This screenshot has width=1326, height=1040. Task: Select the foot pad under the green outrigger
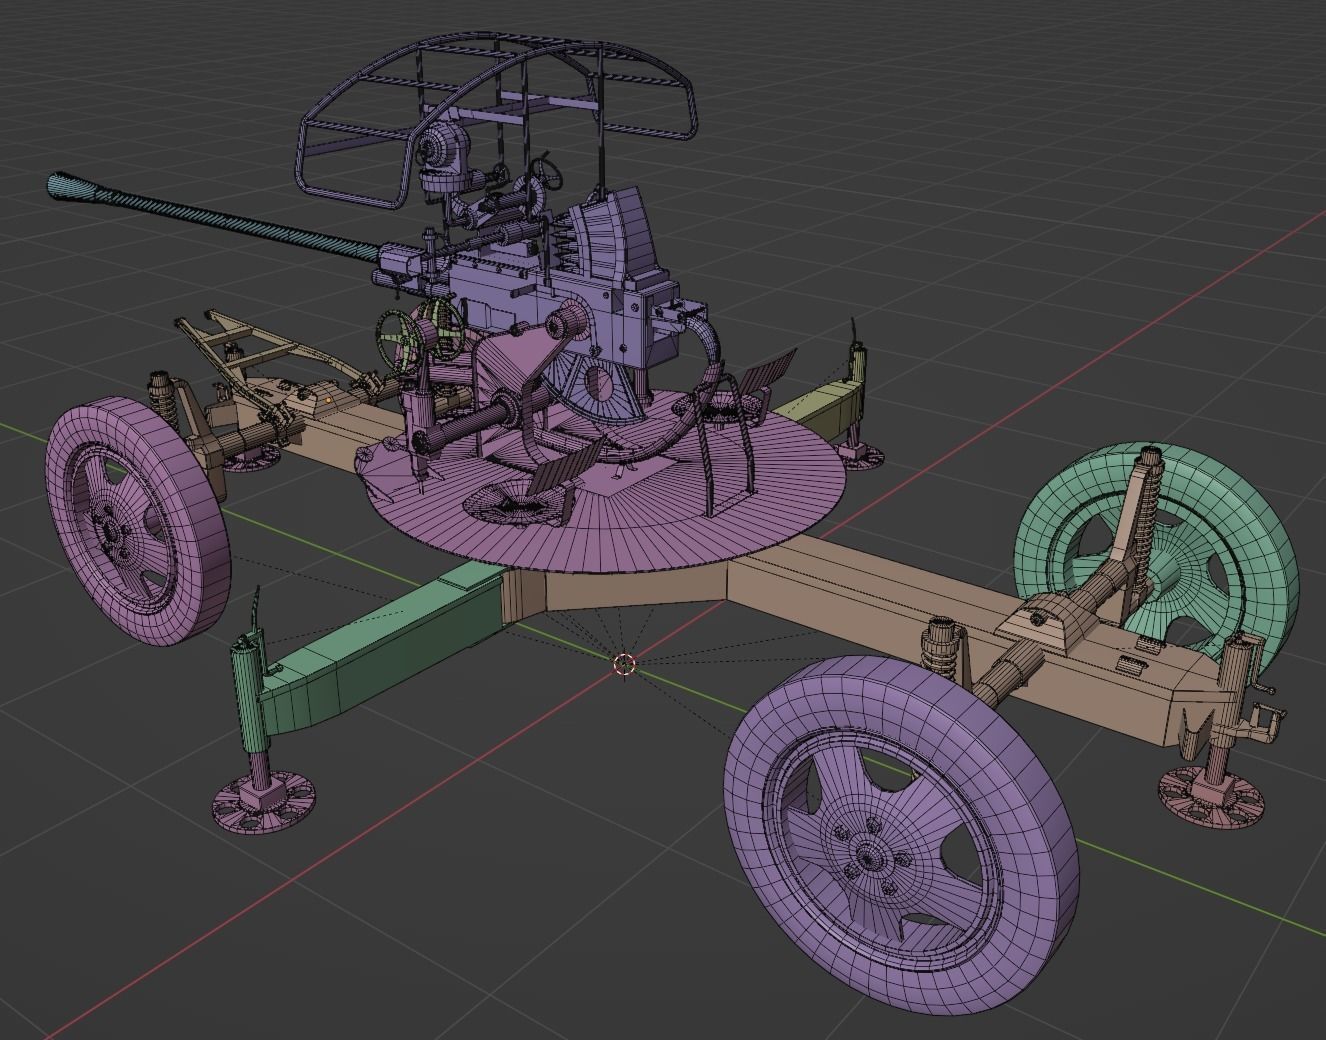point(265,800)
